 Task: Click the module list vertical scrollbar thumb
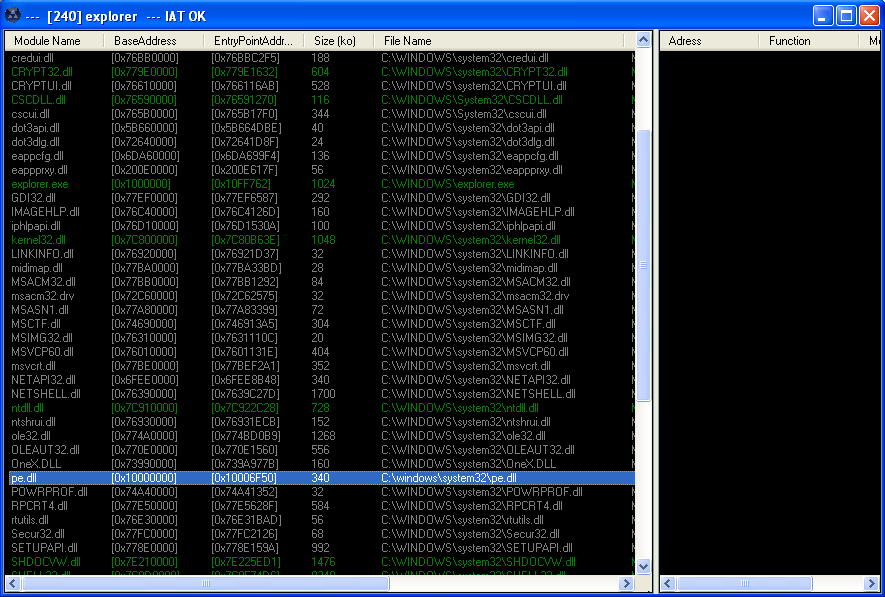coord(644,265)
